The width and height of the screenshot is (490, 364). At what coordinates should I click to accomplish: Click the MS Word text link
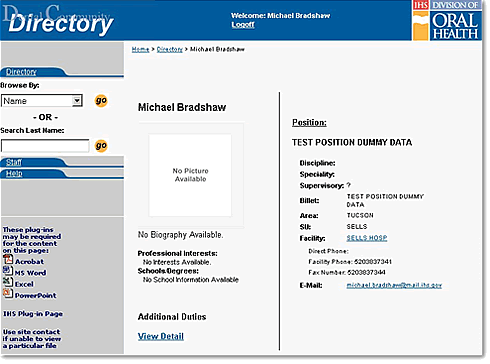point(30,273)
